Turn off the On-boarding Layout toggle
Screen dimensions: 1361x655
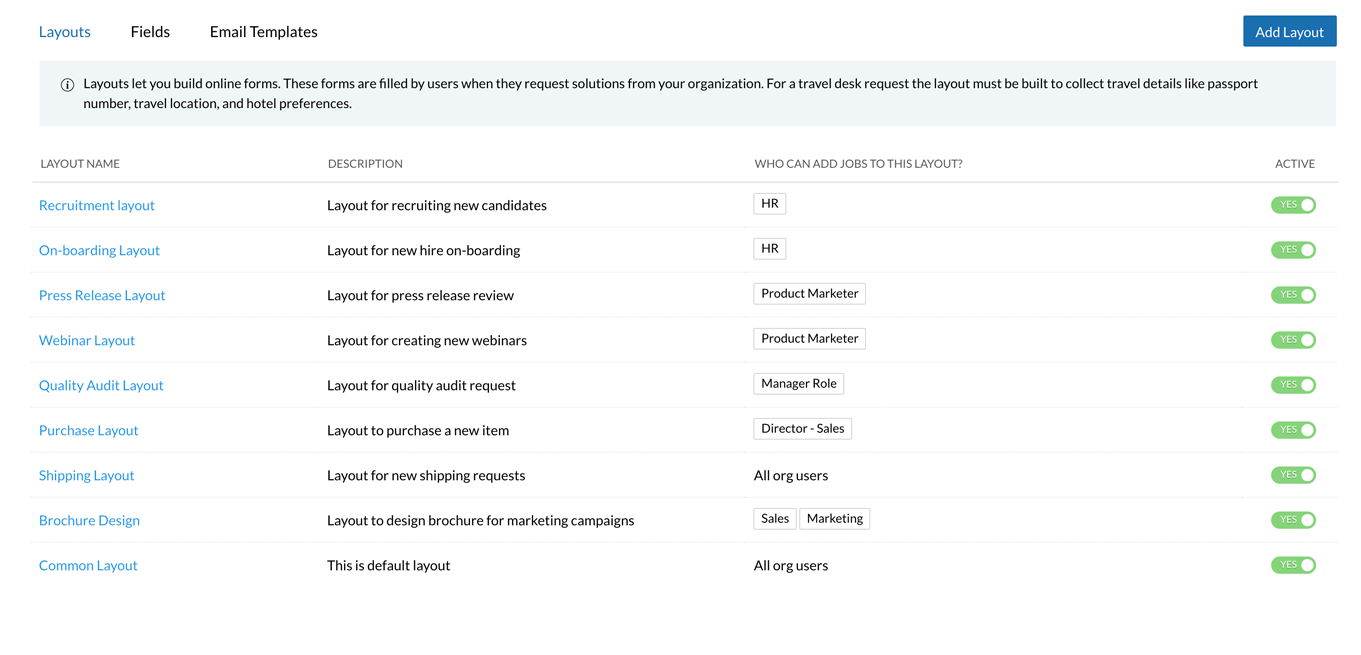pos(1293,250)
